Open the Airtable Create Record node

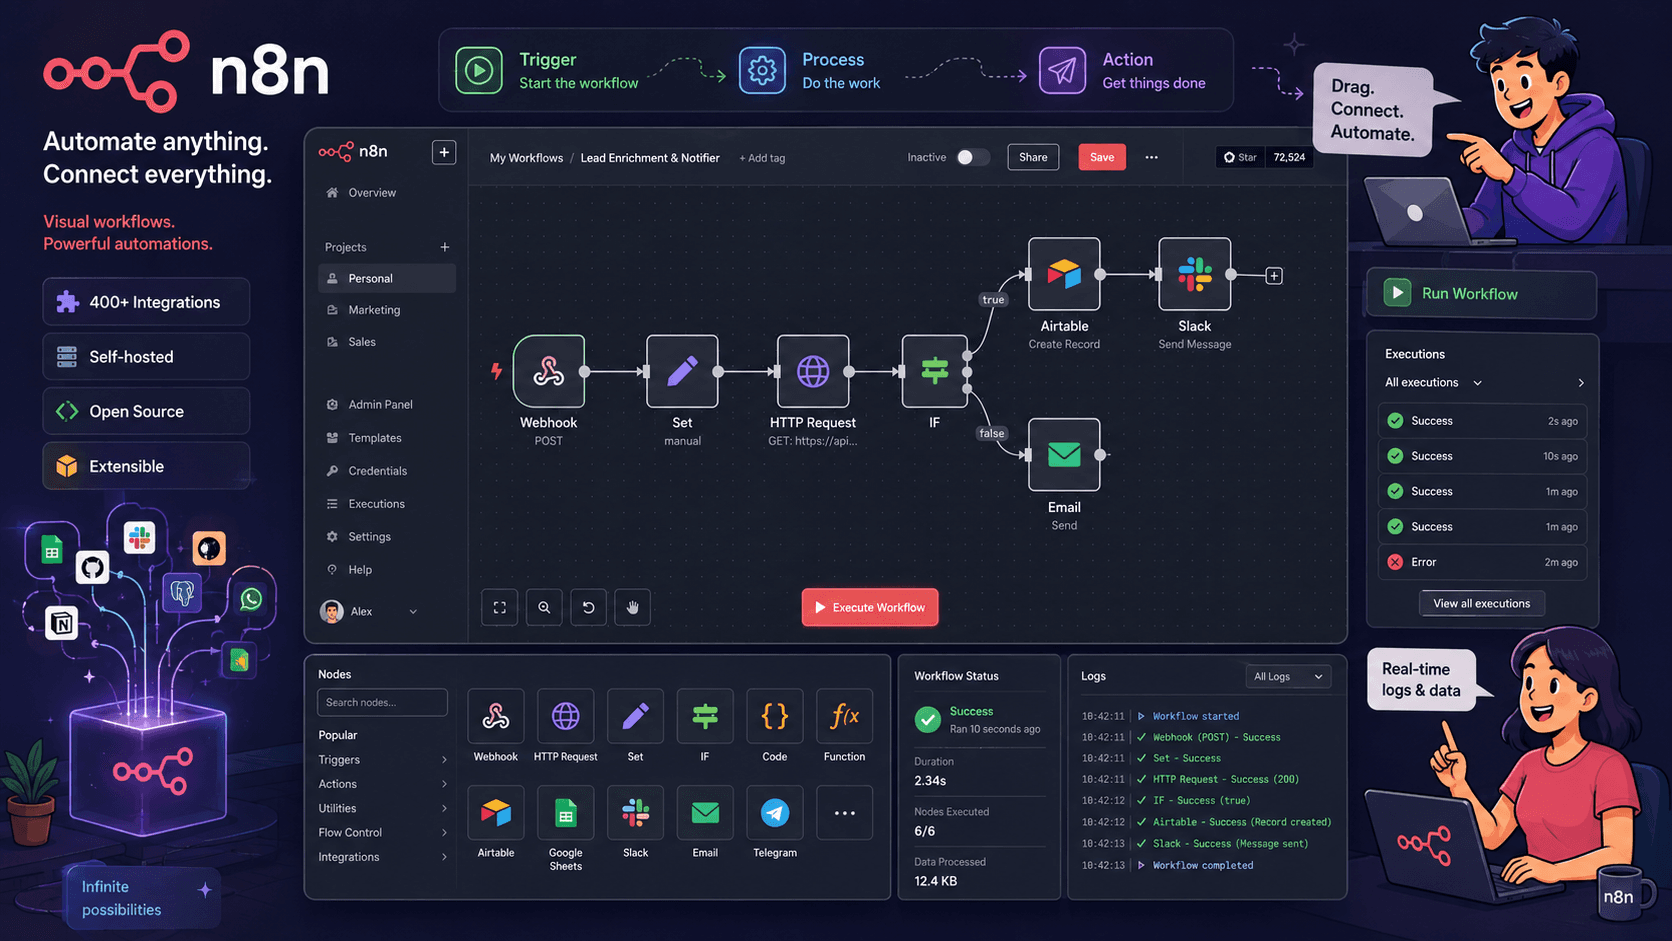1064,274
